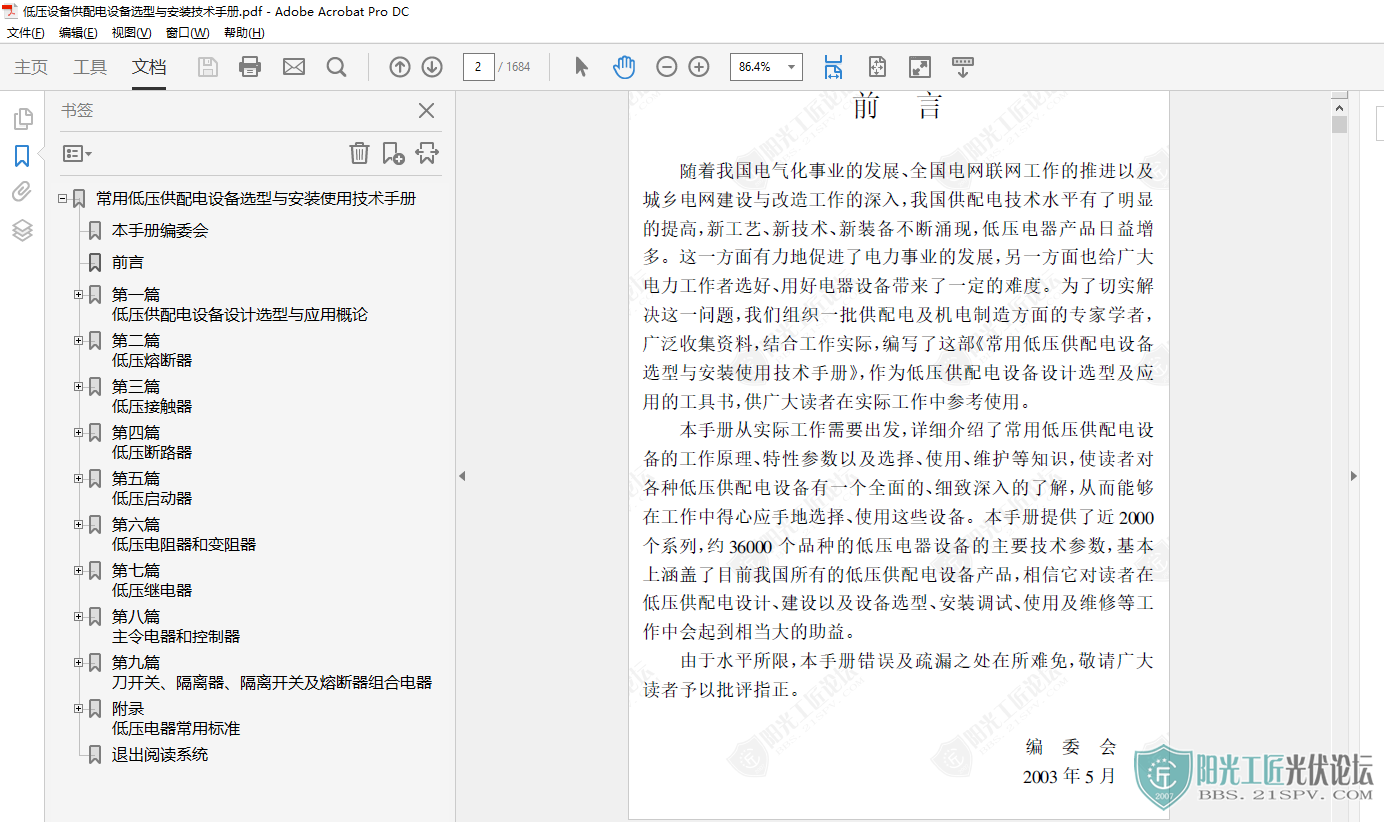The width and height of the screenshot is (1384, 822).
Task: Open page thumbnails panel icon
Action: tap(22, 120)
